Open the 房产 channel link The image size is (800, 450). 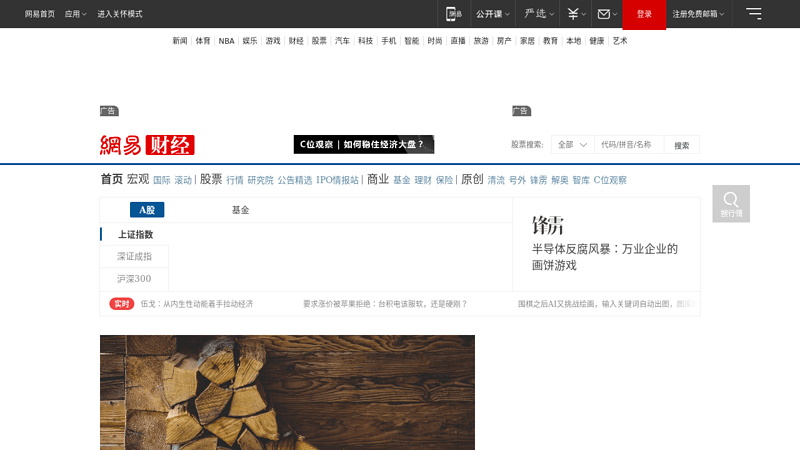504,41
